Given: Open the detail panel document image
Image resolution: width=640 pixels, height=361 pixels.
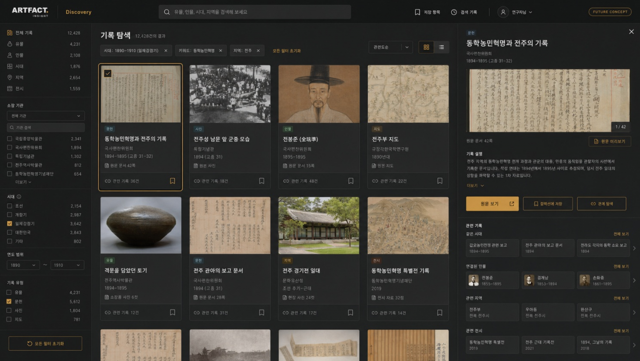Looking at the screenshot, I should point(549,100).
